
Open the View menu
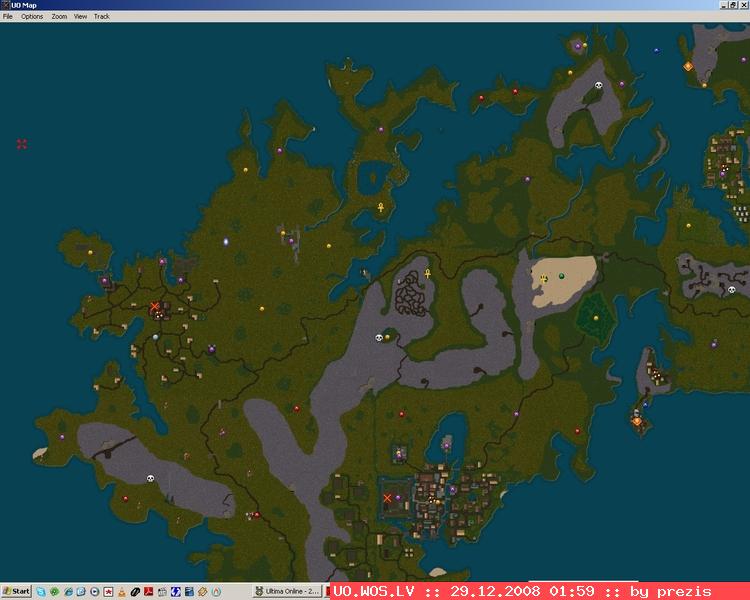click(x=80, y=16)
